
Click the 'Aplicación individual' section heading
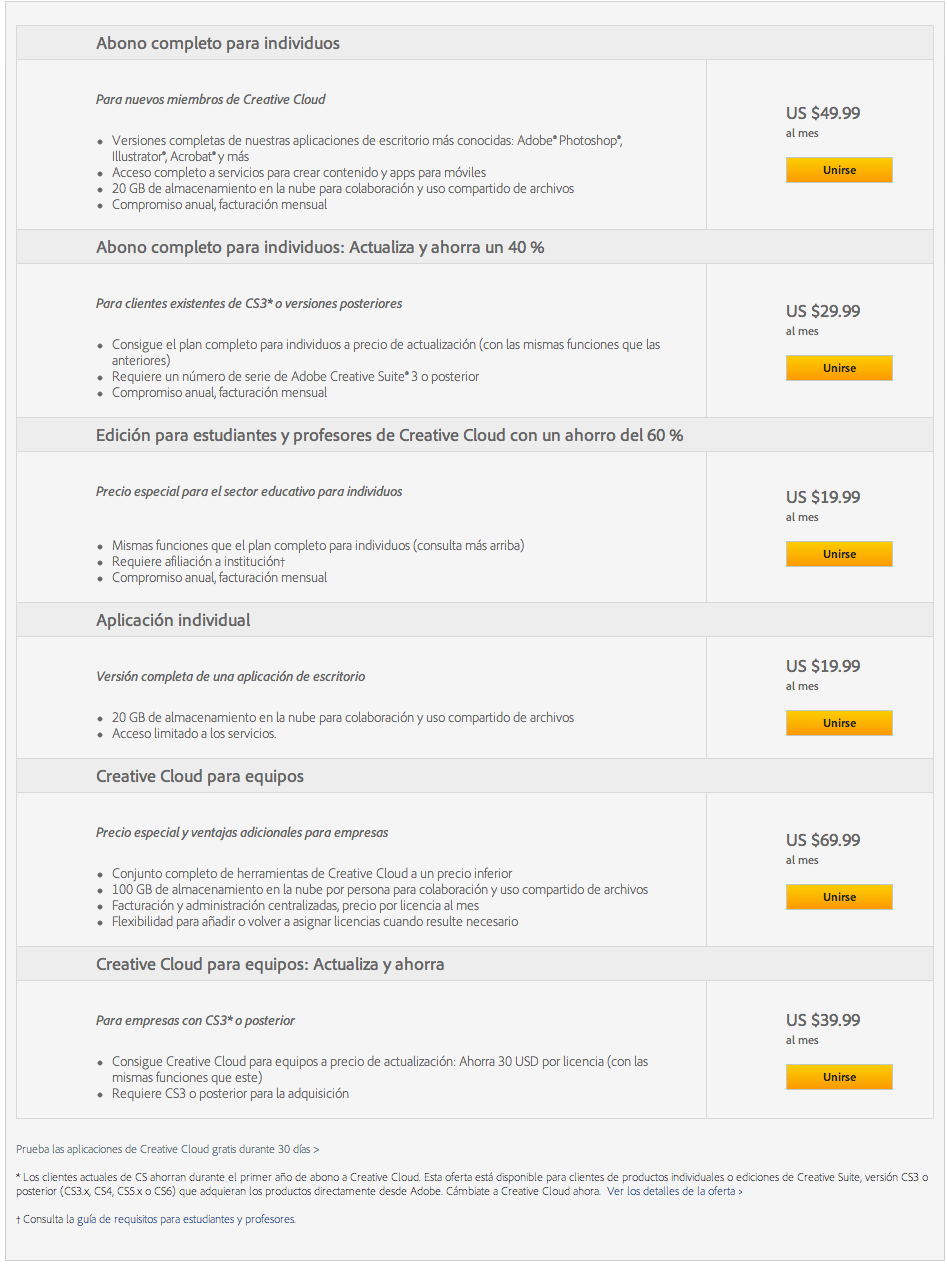pos(173,620)
